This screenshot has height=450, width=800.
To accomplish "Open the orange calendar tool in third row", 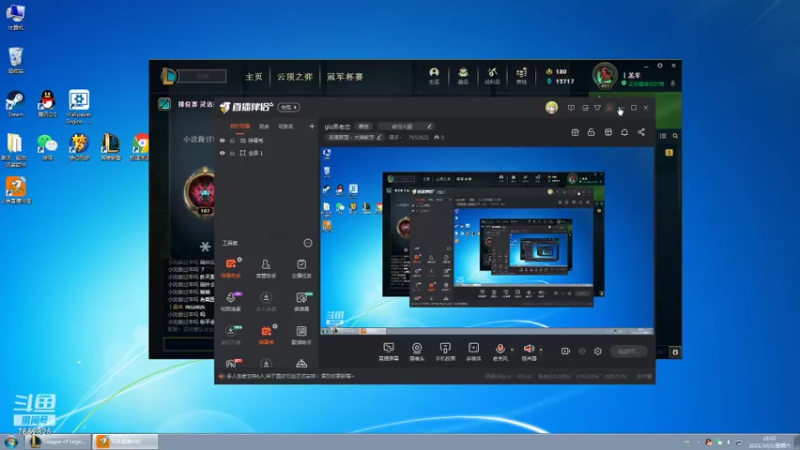I will point(266,335).
